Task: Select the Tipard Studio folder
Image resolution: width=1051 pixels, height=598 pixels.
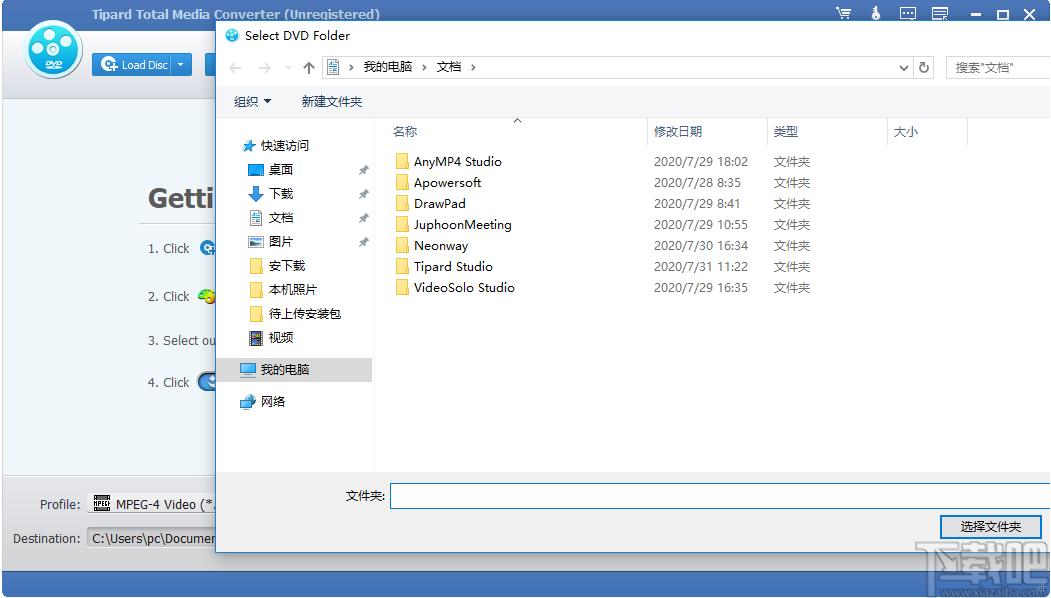Action: (x=452, y=266)
